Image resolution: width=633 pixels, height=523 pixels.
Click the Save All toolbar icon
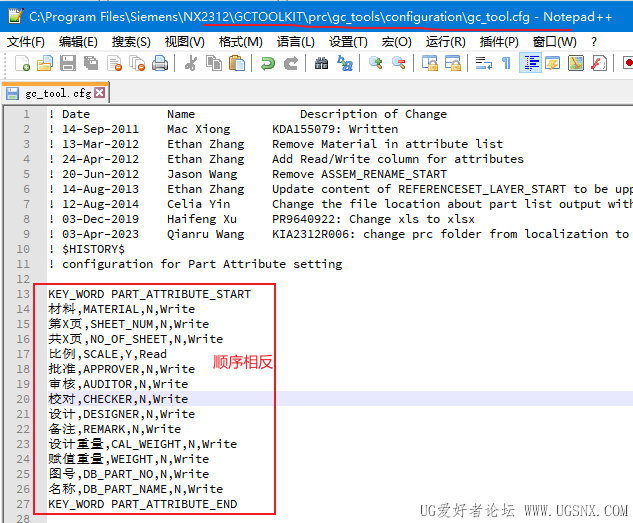(x=91, y=63)
